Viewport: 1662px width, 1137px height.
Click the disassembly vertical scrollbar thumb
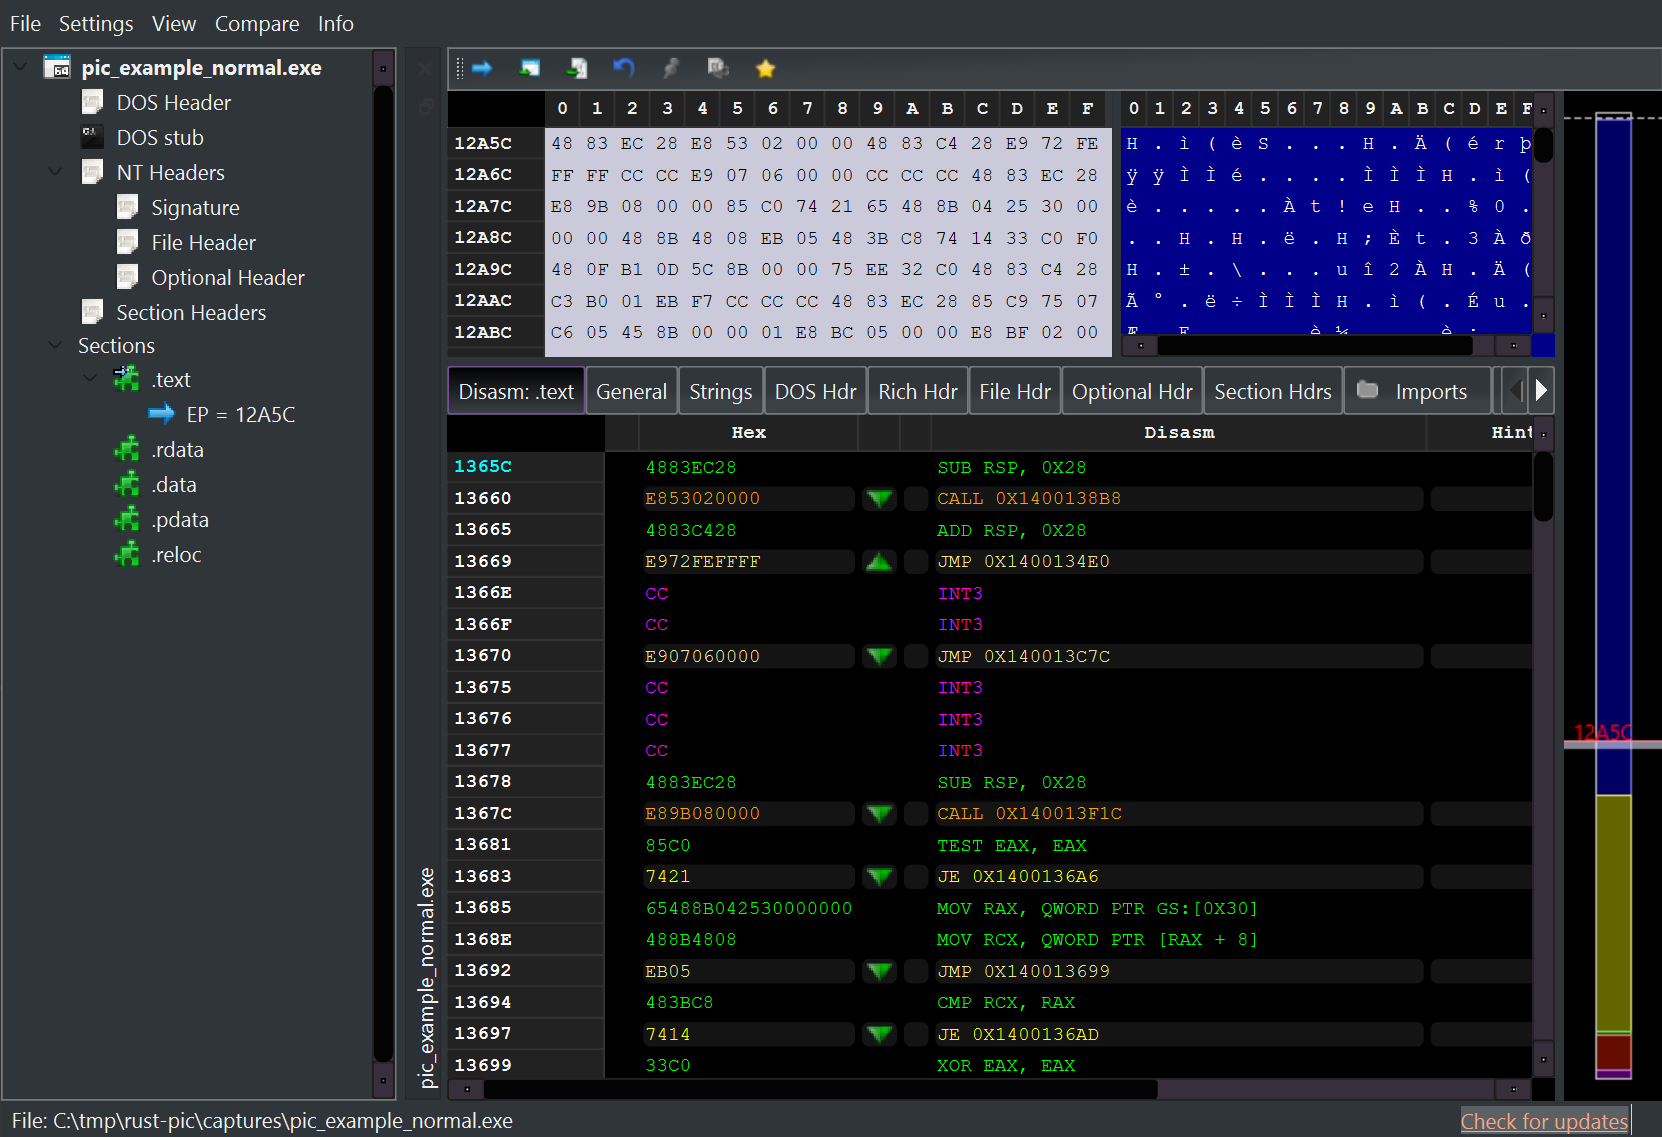pos(1543,486)
